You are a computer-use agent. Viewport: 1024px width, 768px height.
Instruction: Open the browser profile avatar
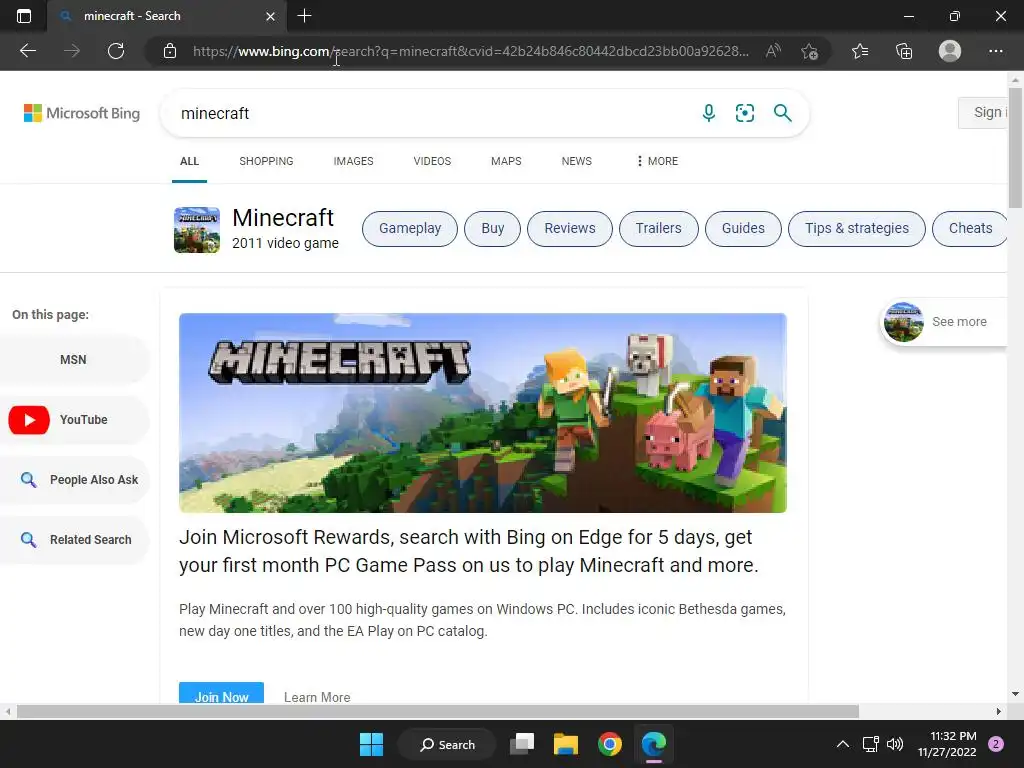pos(950,51)
